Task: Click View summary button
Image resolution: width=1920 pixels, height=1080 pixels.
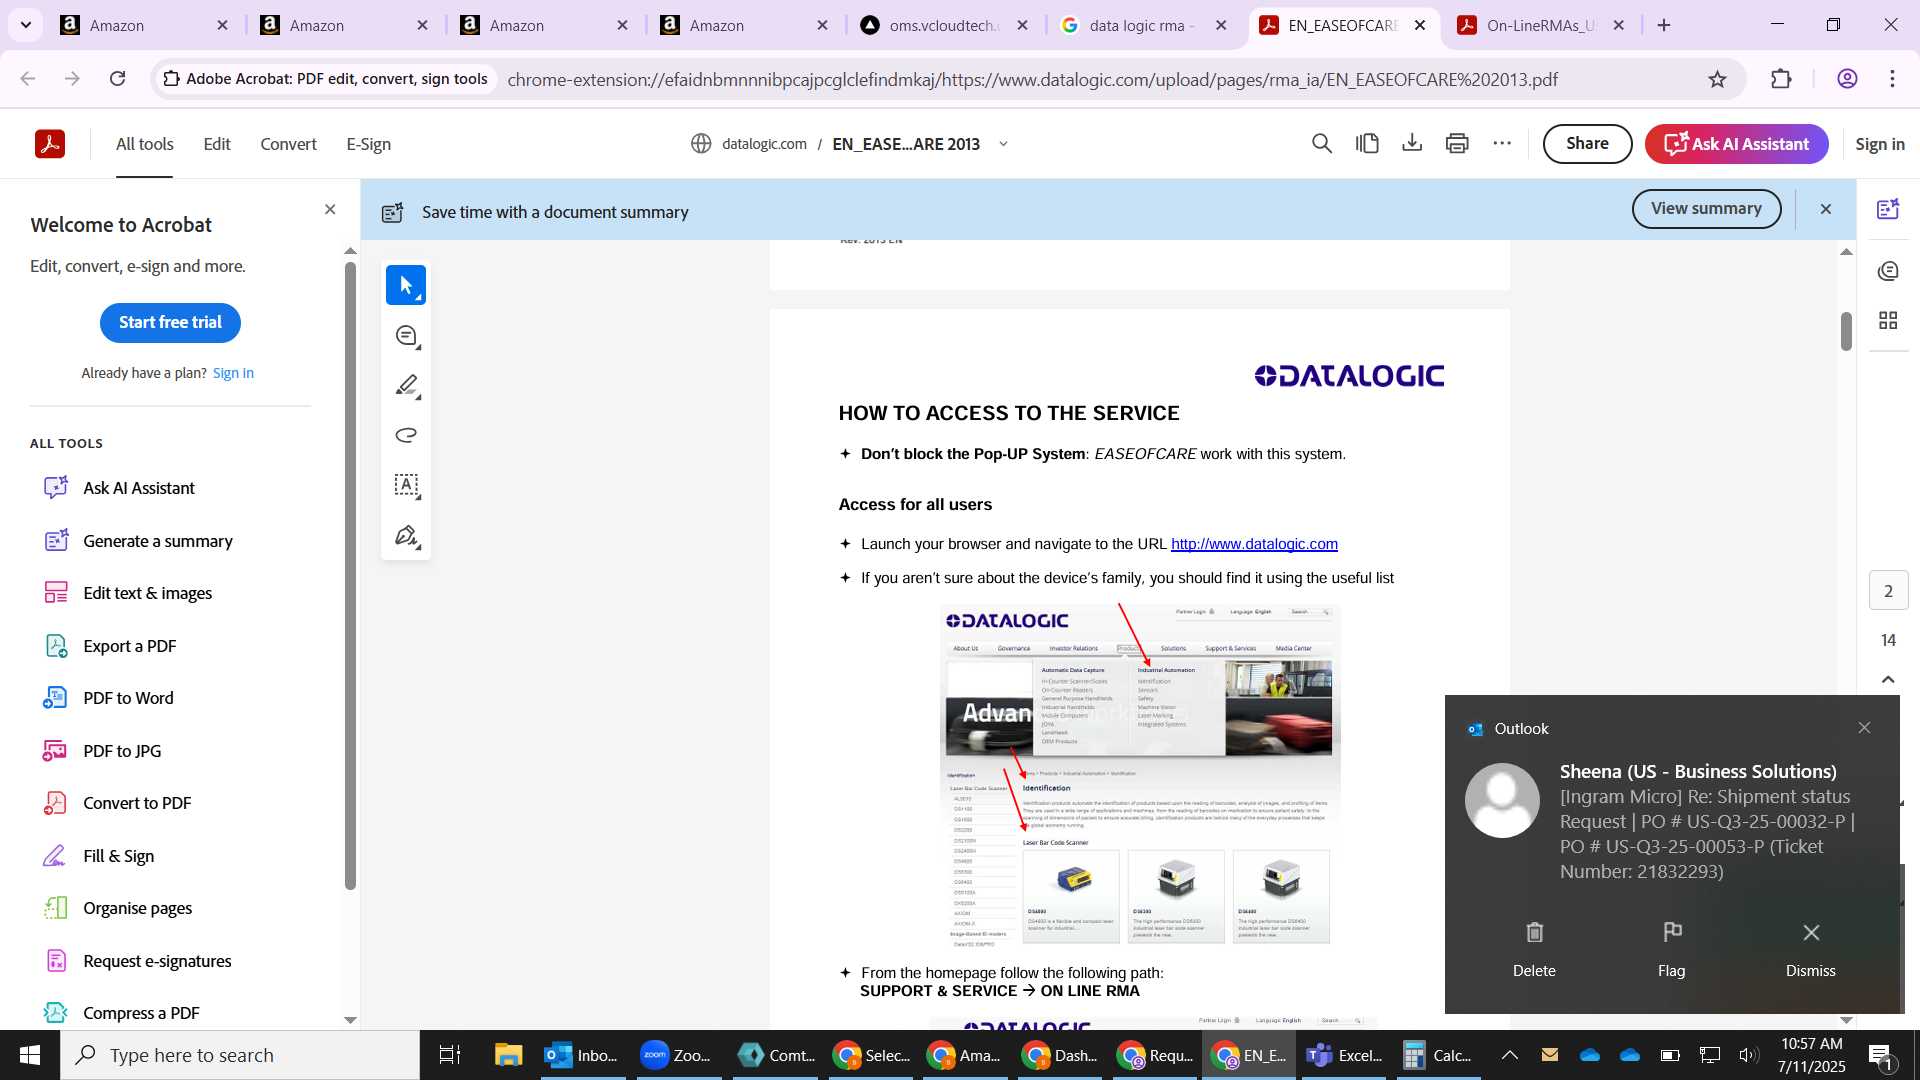Action: point(1706,209)
